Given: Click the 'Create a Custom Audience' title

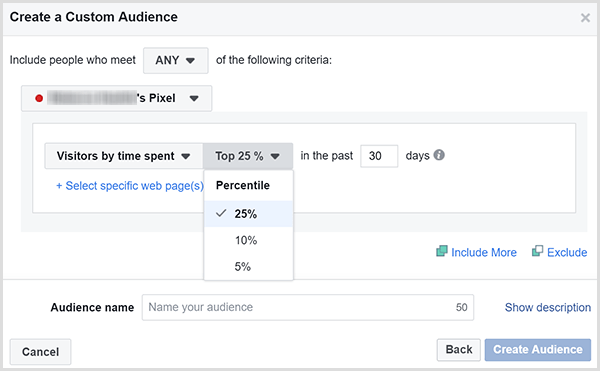Looking at the screenshot, I should coord(94,17).
